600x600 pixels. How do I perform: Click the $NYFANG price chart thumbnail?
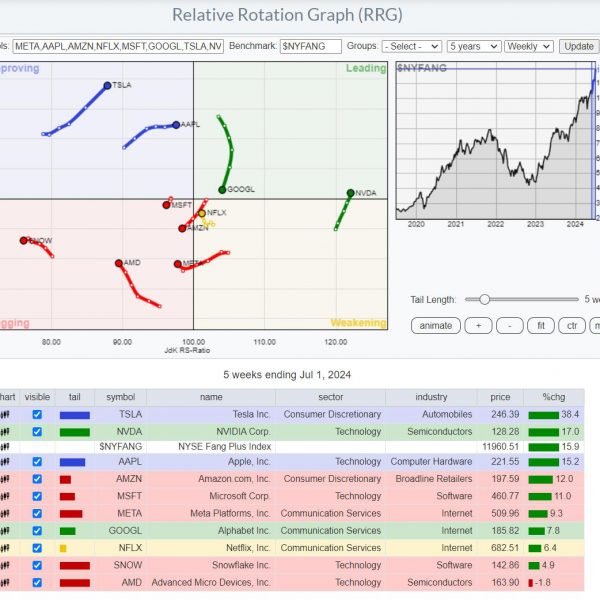pos(496,140)
